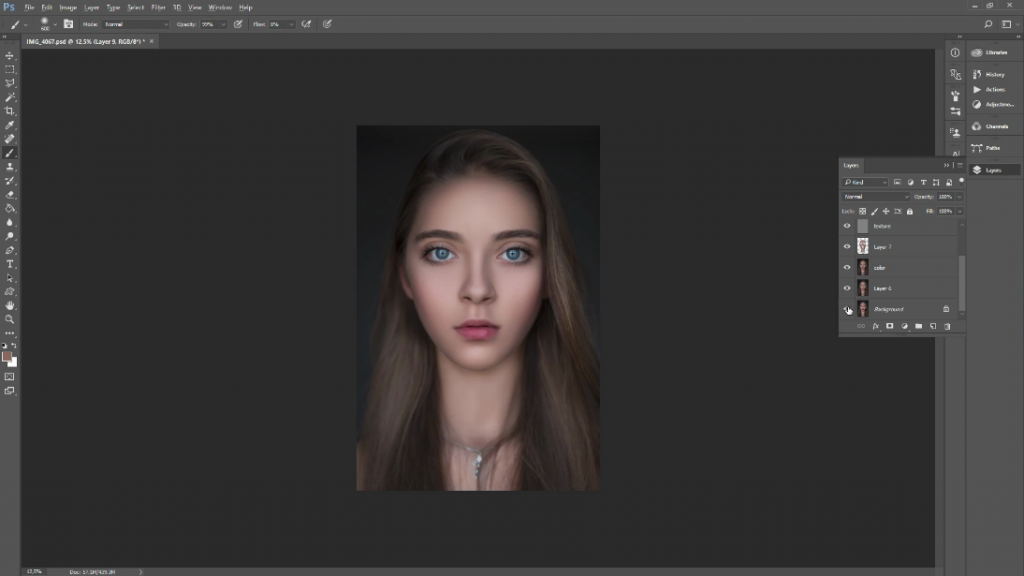Hide the color layer
This screenshot has height=576, width=1024.
coord(846,267)
